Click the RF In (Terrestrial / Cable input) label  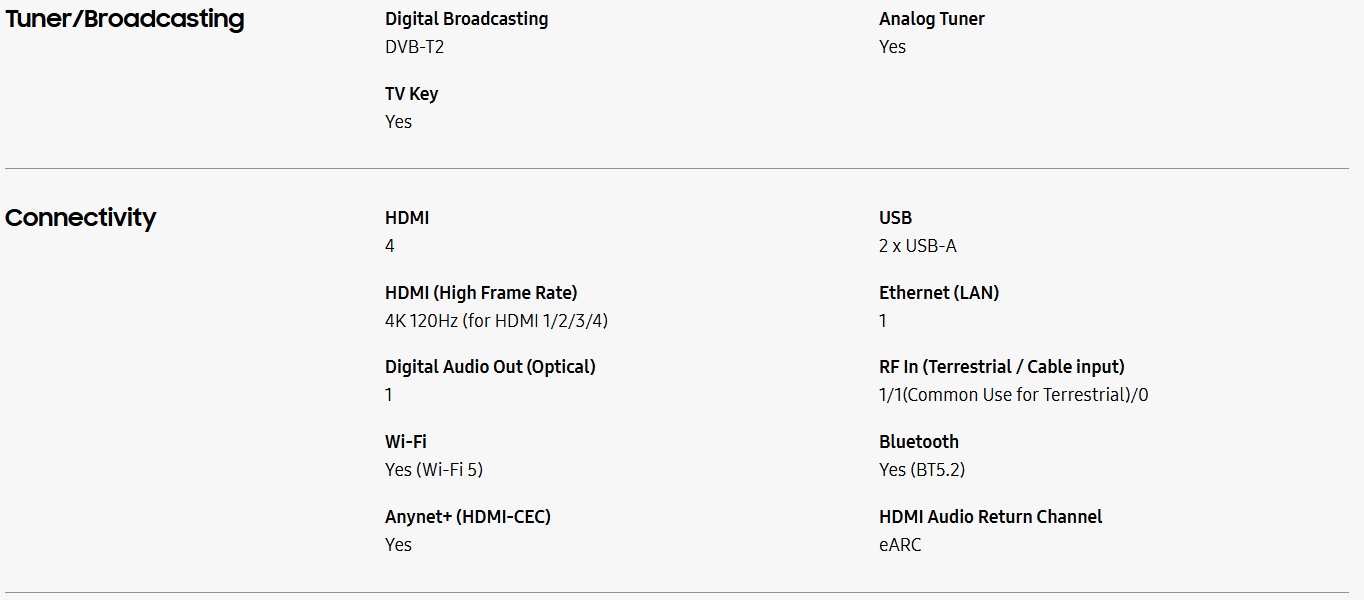[1001, 367]
